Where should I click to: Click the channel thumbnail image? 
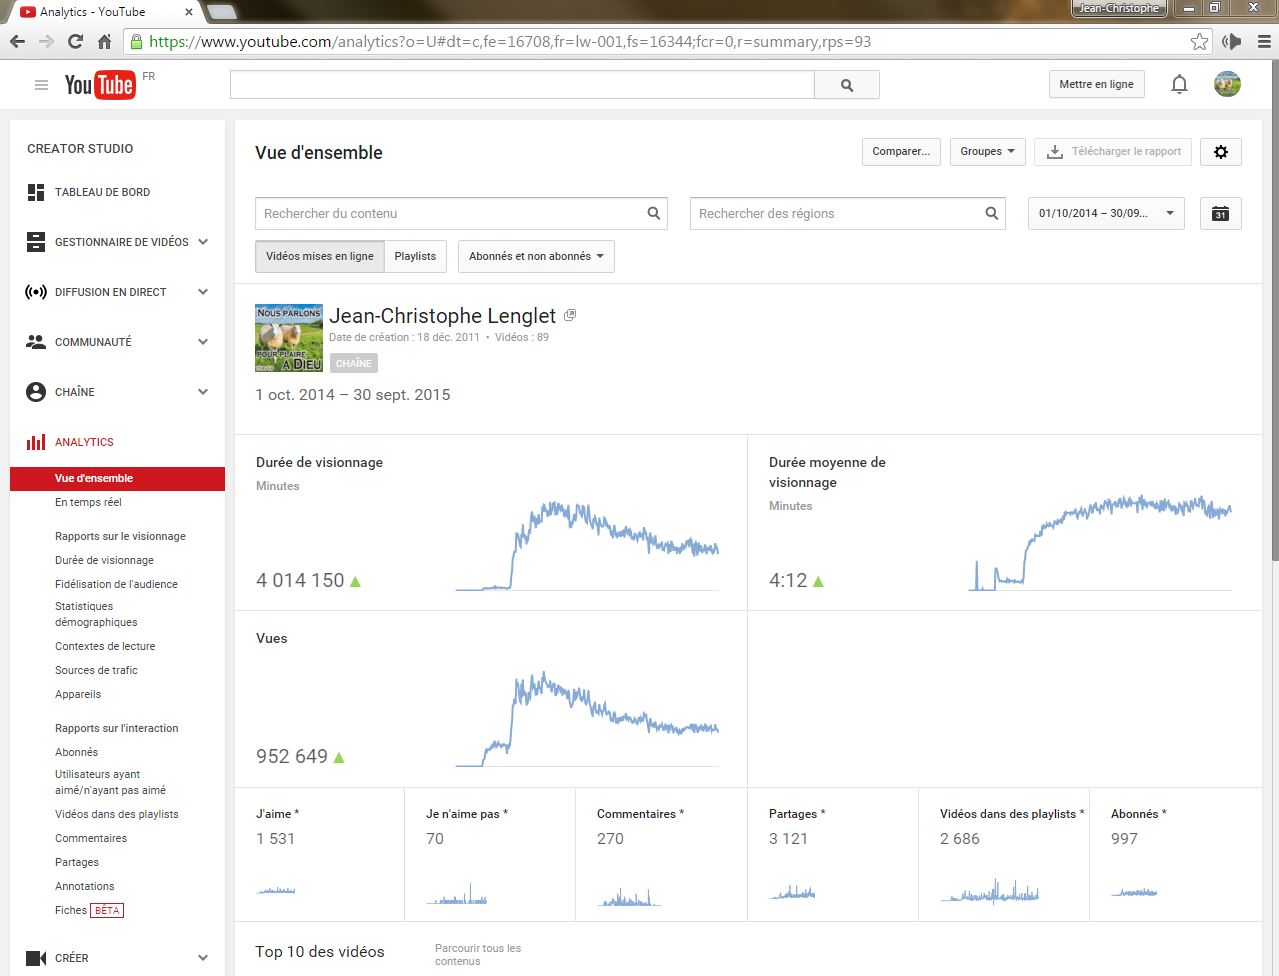point(289,338)
